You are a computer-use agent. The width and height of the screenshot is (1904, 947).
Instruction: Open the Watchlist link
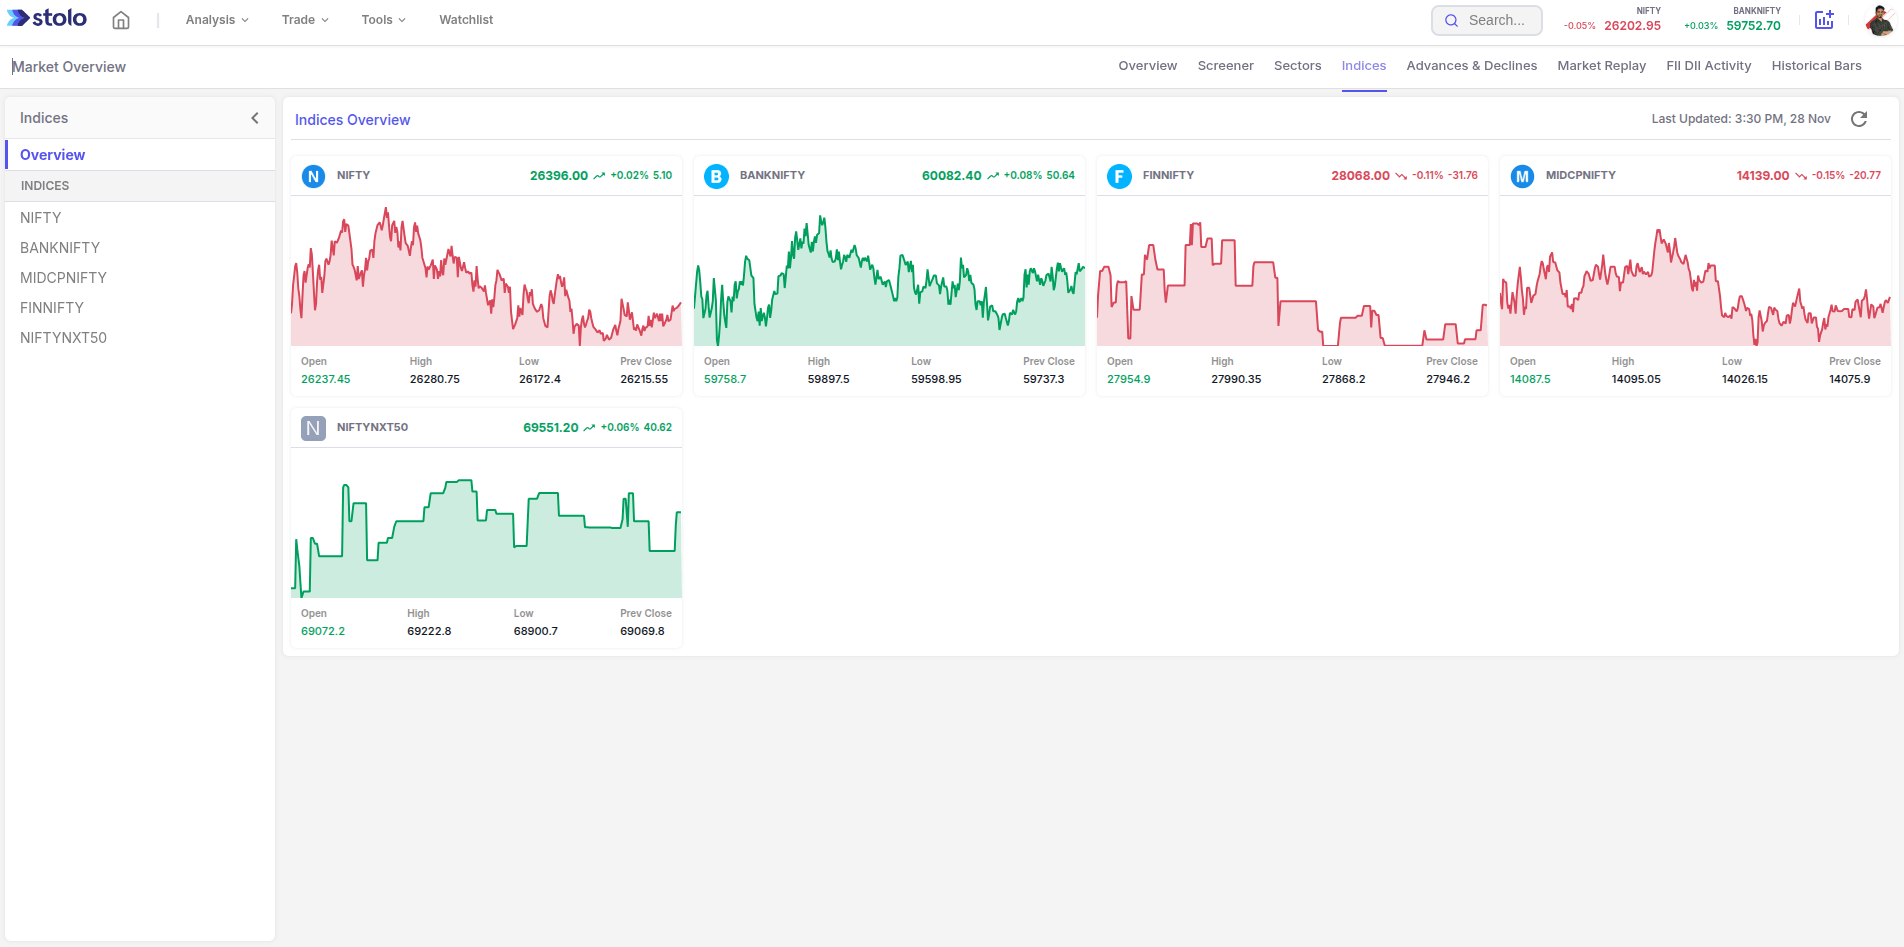click(x=466, y=20)
